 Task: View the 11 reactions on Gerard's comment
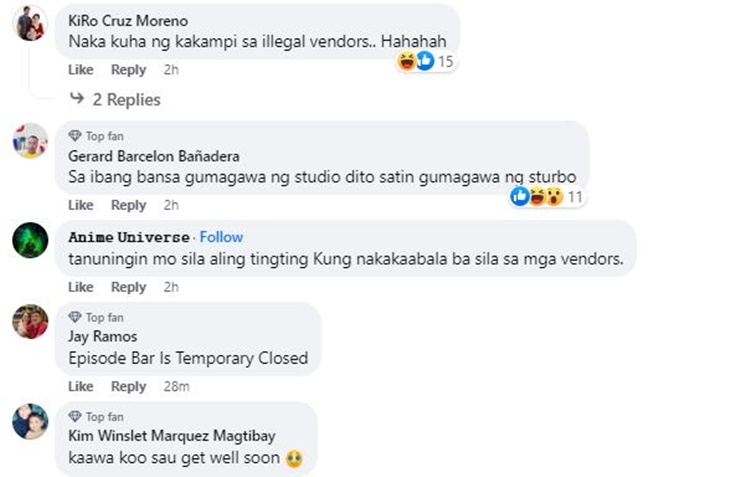(547, 197)
